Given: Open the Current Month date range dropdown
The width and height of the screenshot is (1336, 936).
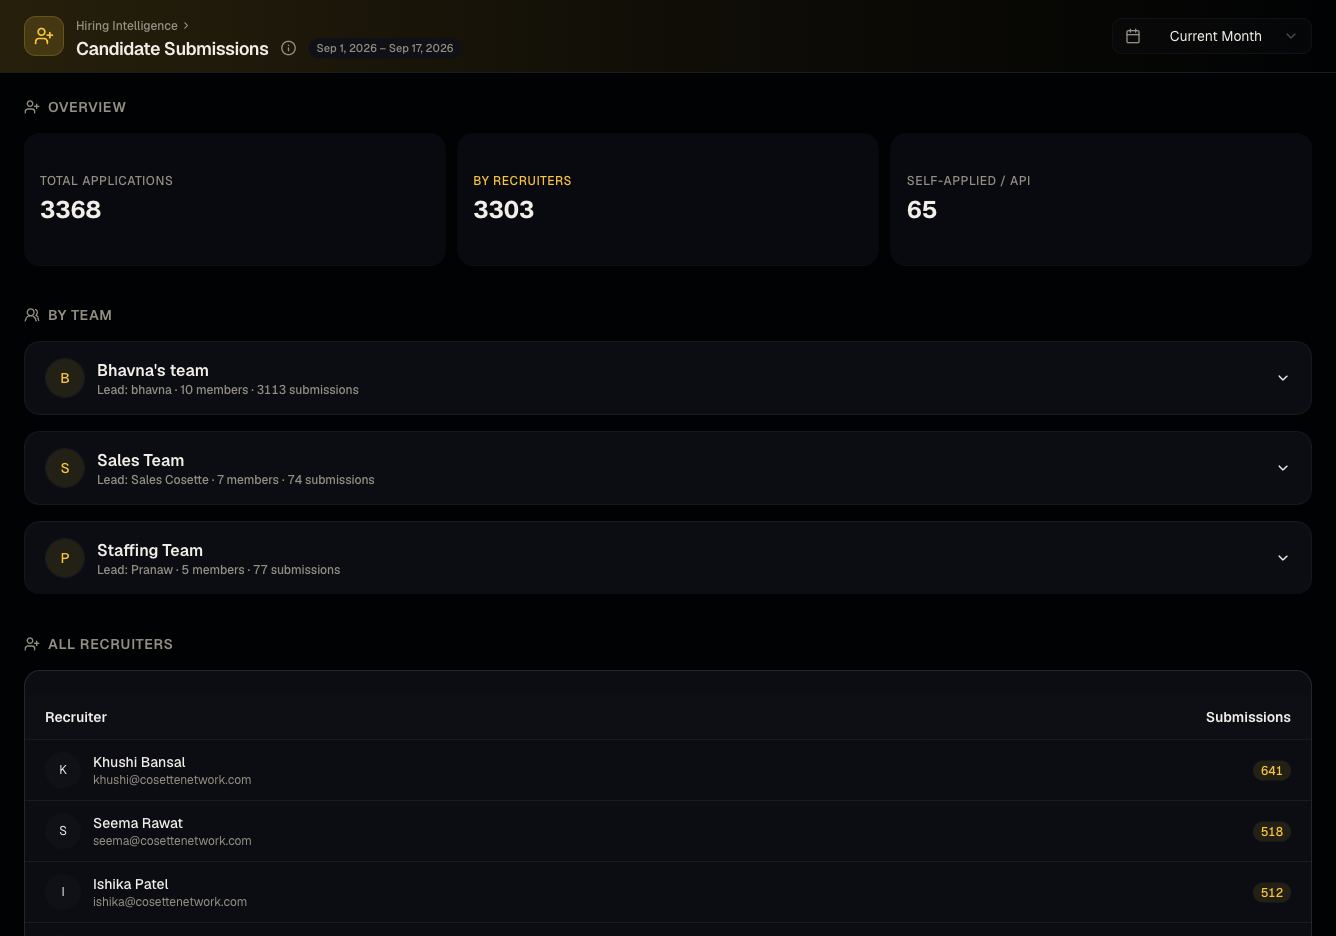Looking at the screenshot, I should click(1212, 36).
